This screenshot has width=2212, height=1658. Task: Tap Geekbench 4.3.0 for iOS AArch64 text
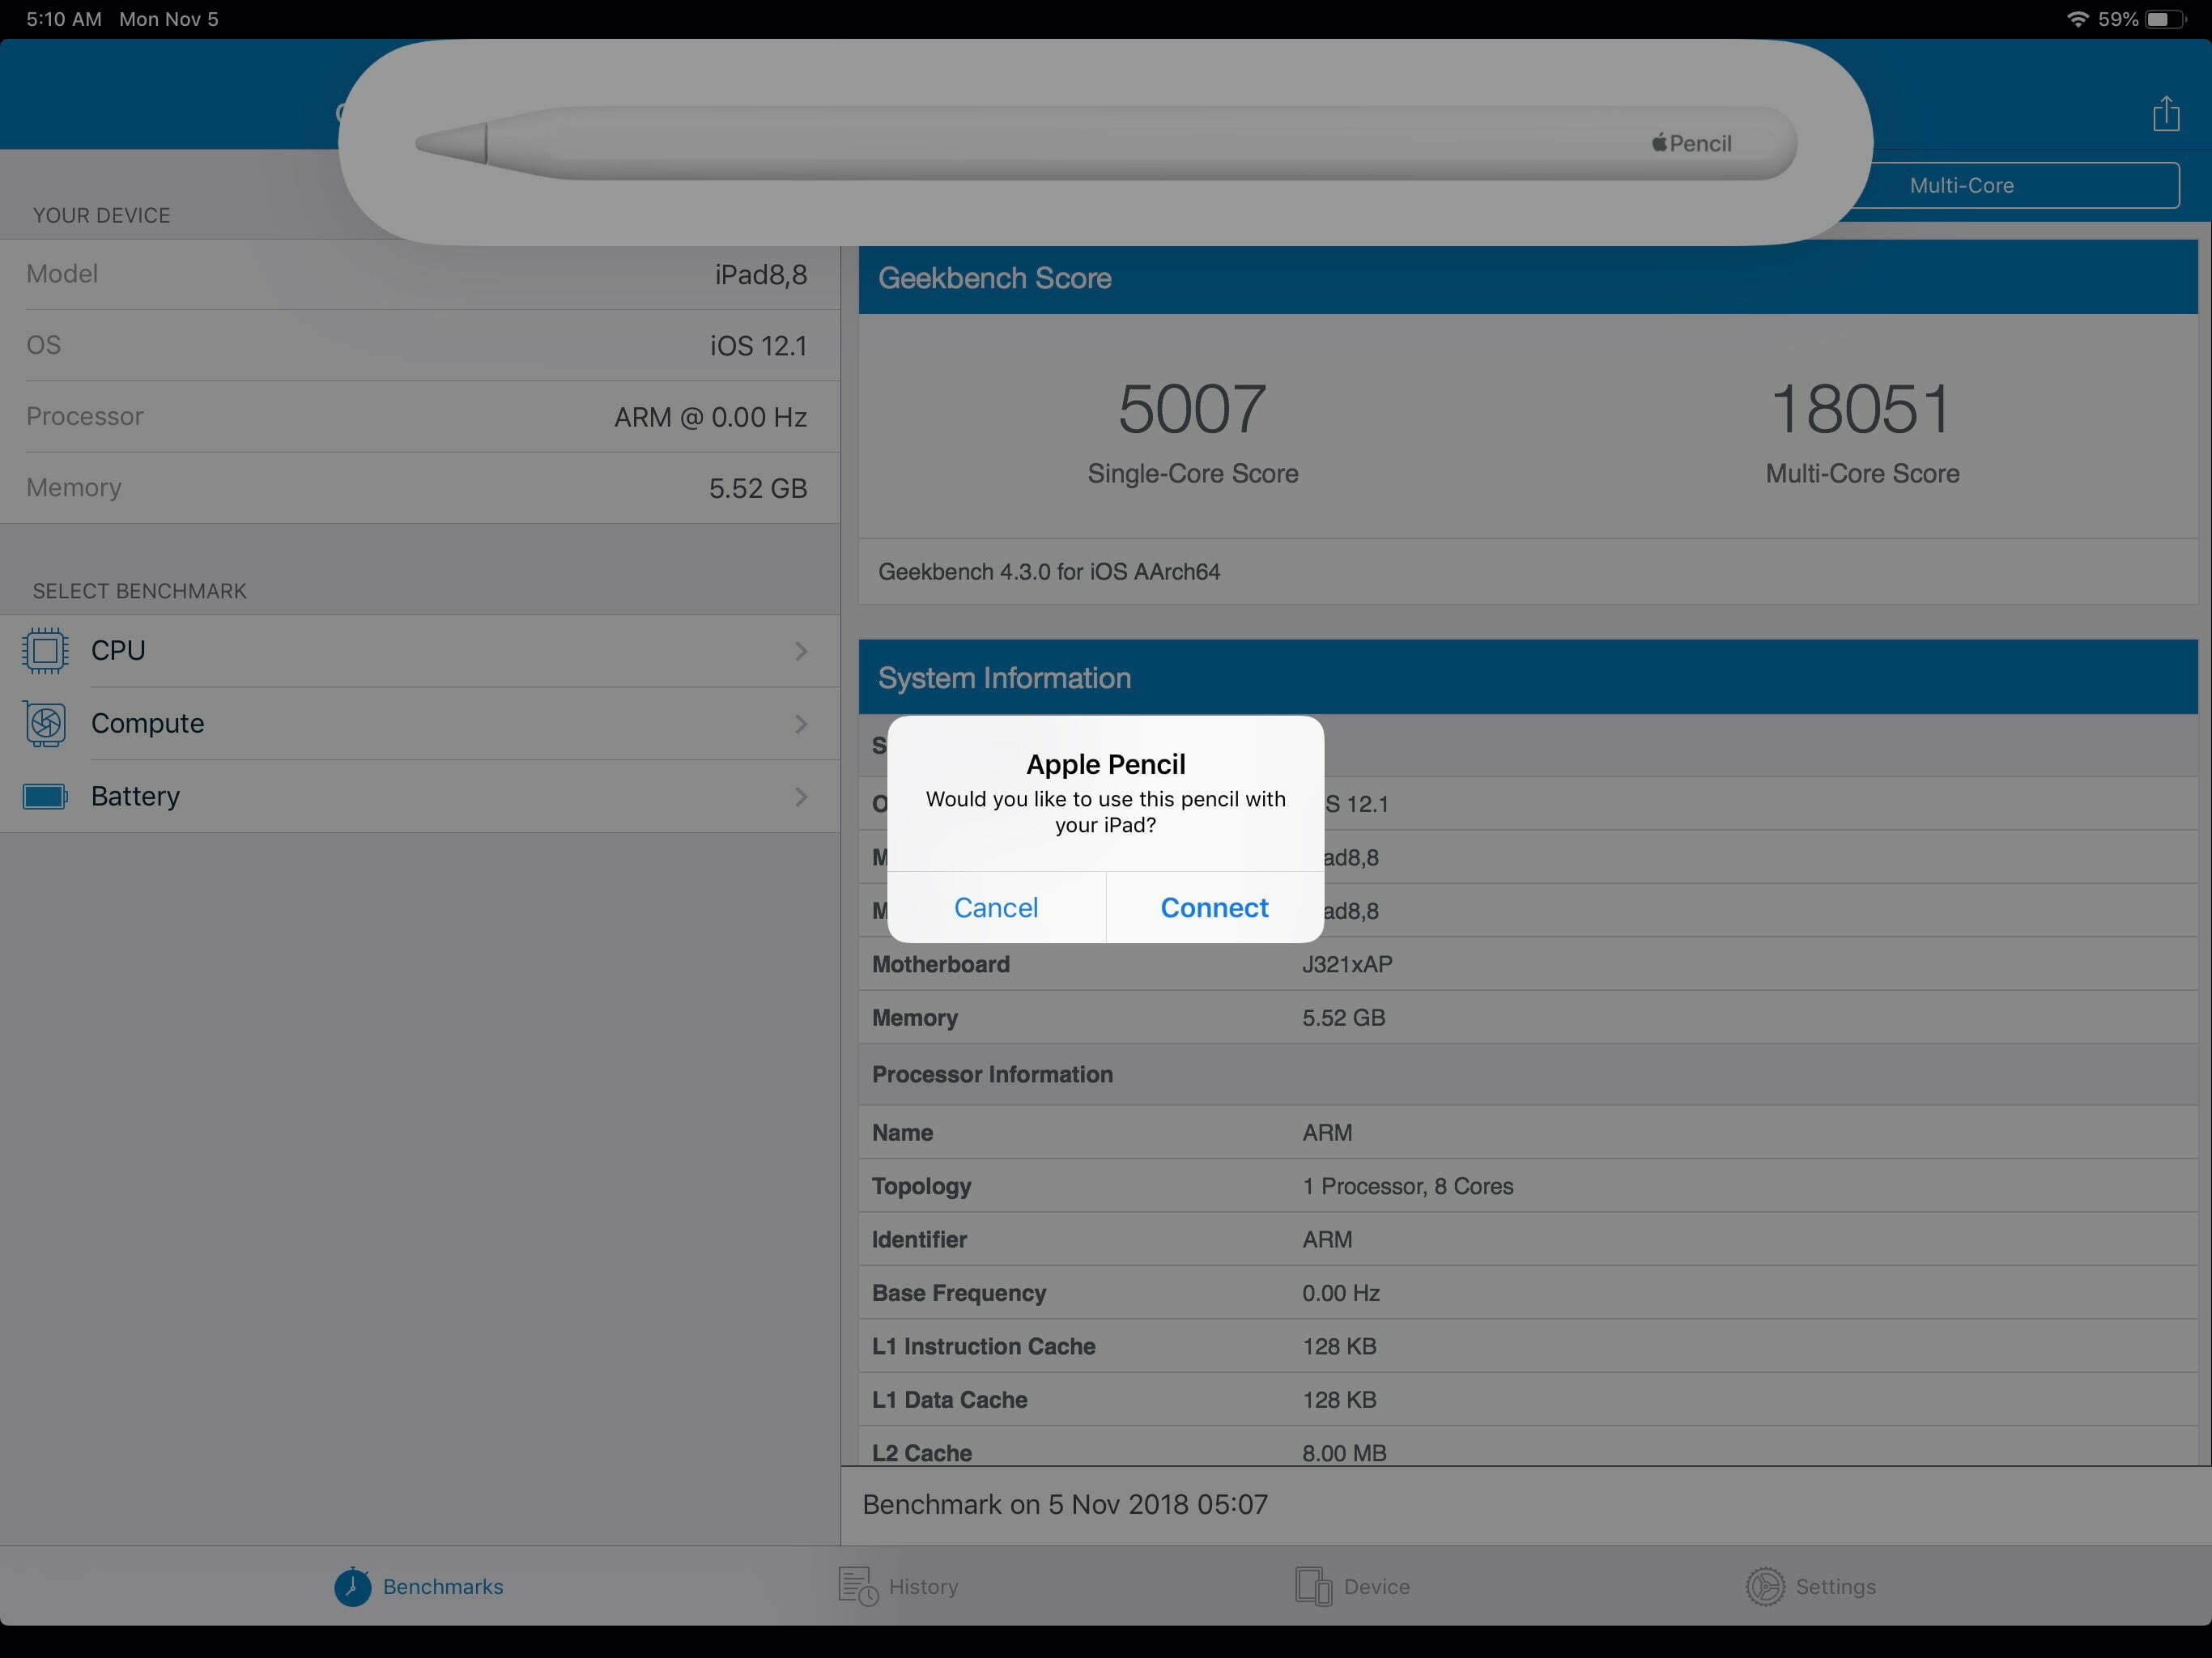click(1049, 572)
